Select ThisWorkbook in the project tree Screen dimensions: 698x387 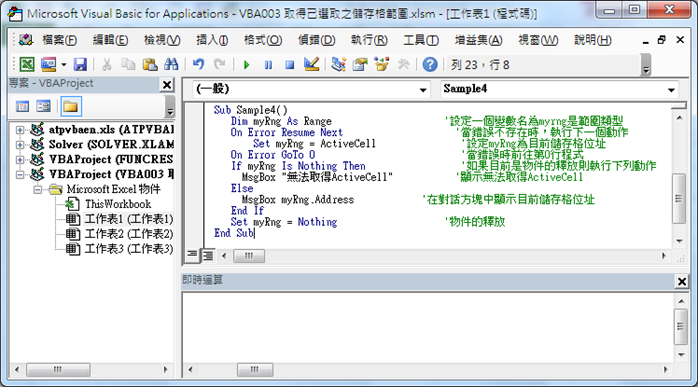(118, 204)
